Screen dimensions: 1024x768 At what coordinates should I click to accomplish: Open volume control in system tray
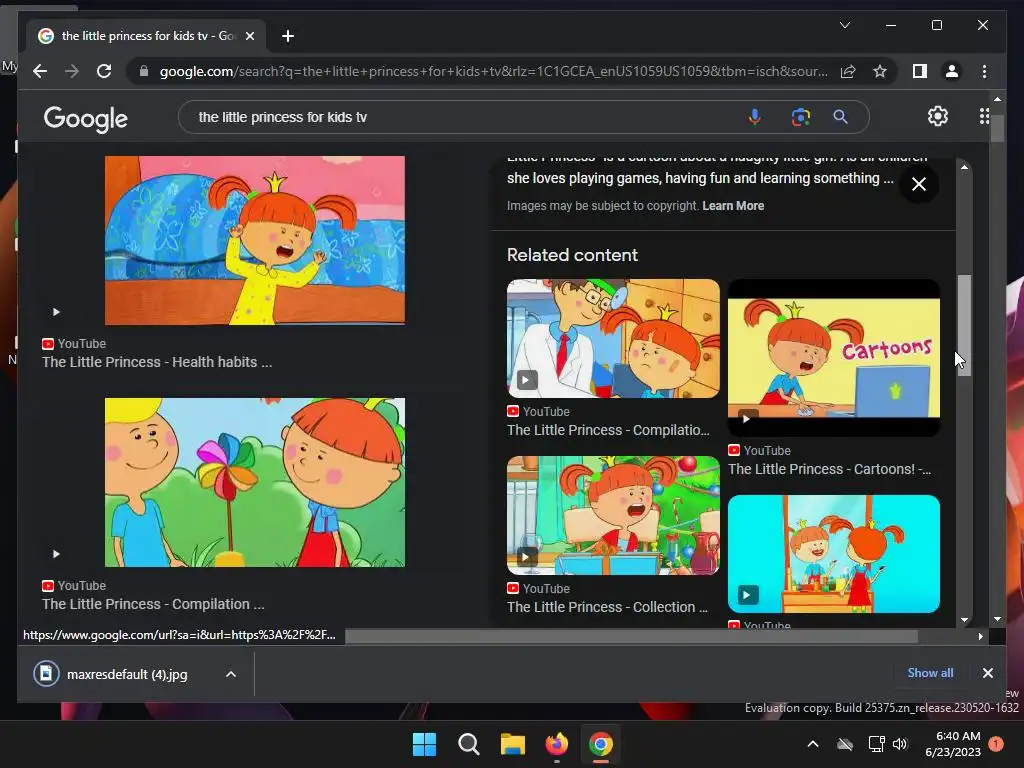[900, 744]
